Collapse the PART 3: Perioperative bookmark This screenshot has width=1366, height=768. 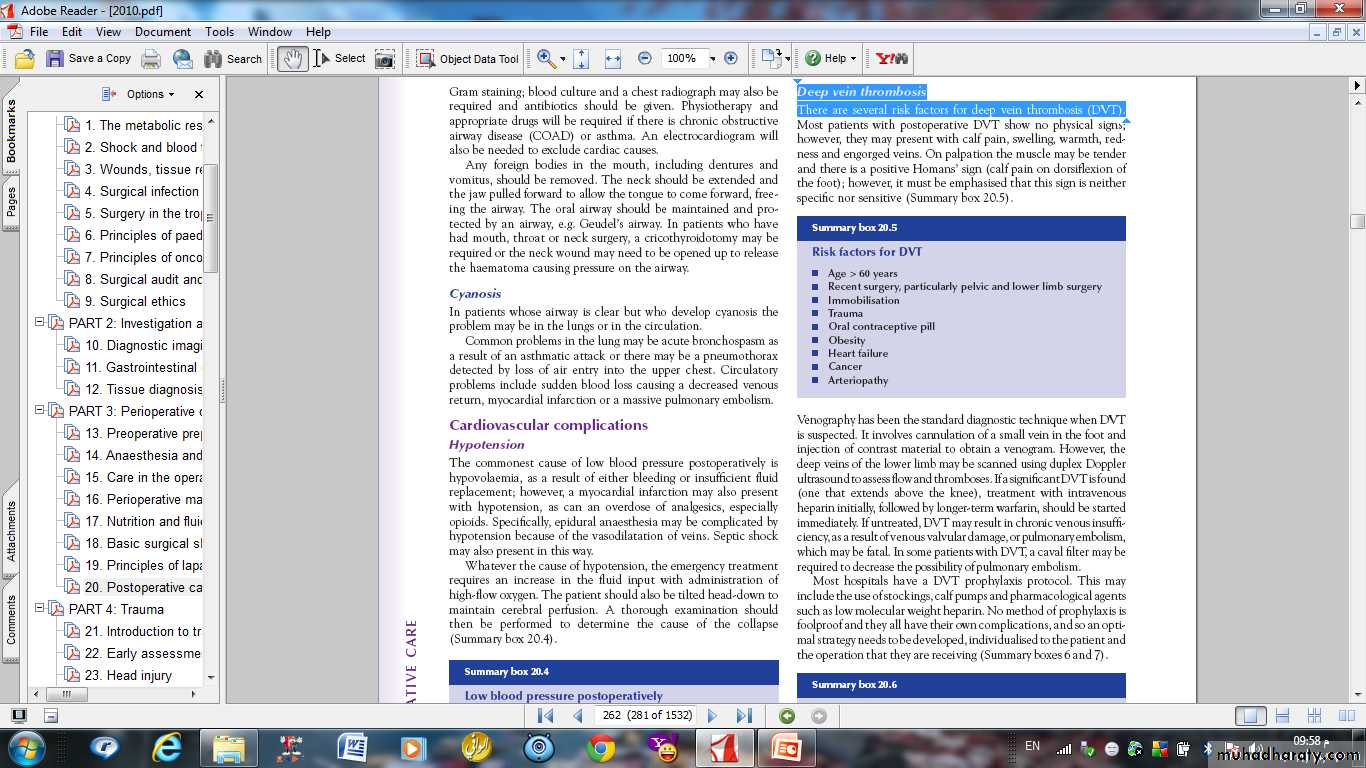[40, 411]
